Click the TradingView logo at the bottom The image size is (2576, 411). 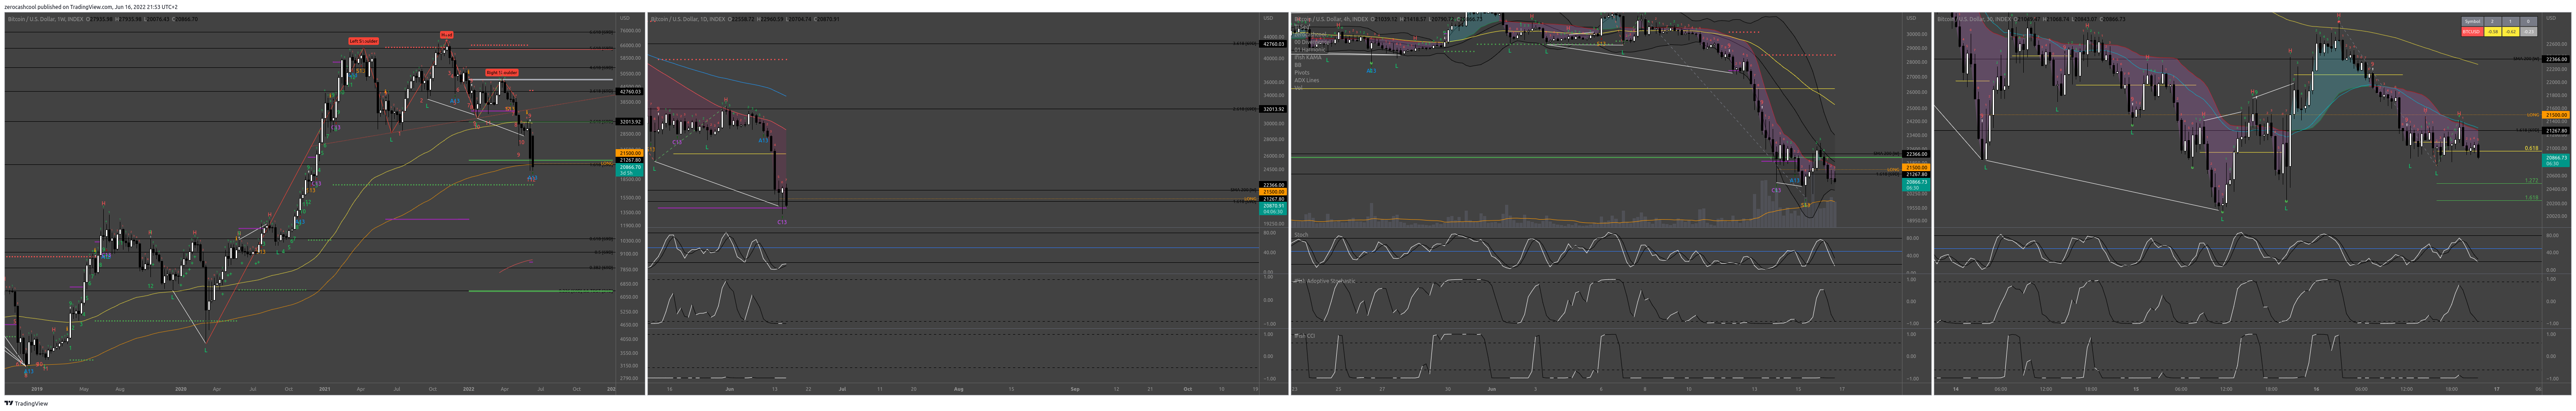tap(25, 404)
